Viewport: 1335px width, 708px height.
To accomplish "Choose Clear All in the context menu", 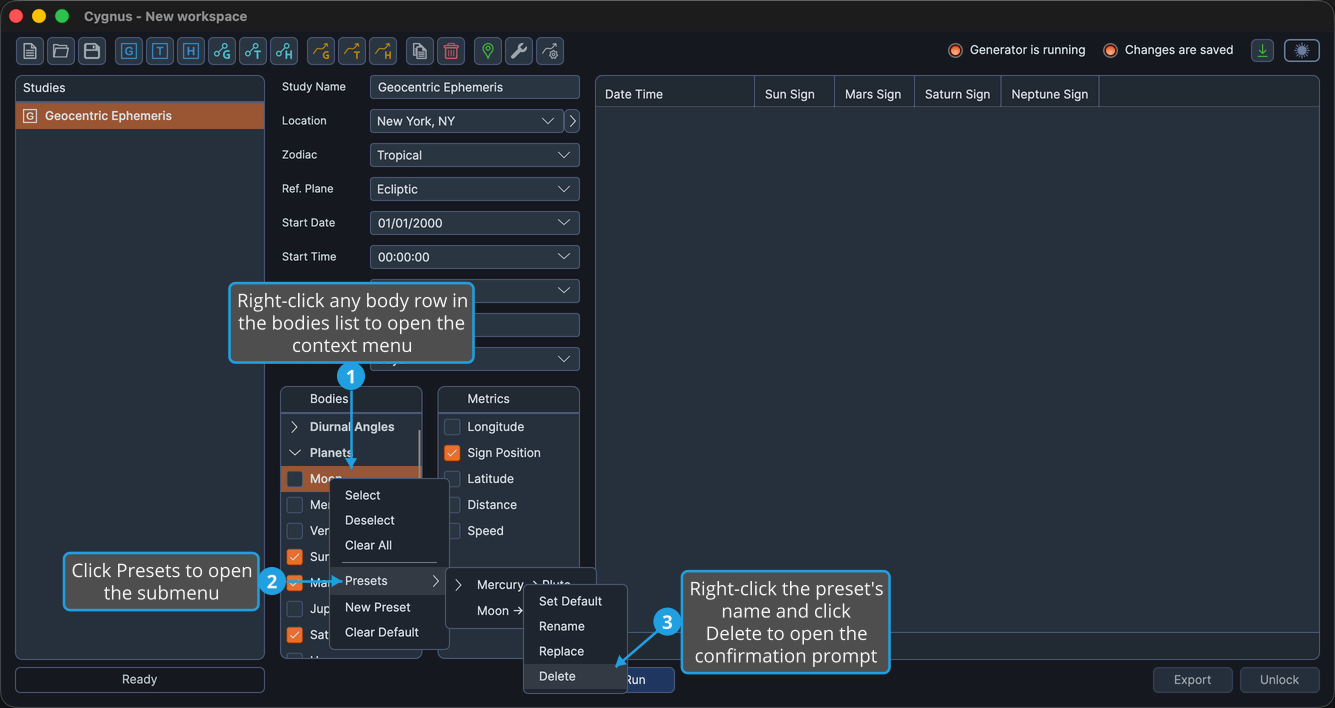I will point(389,545).
